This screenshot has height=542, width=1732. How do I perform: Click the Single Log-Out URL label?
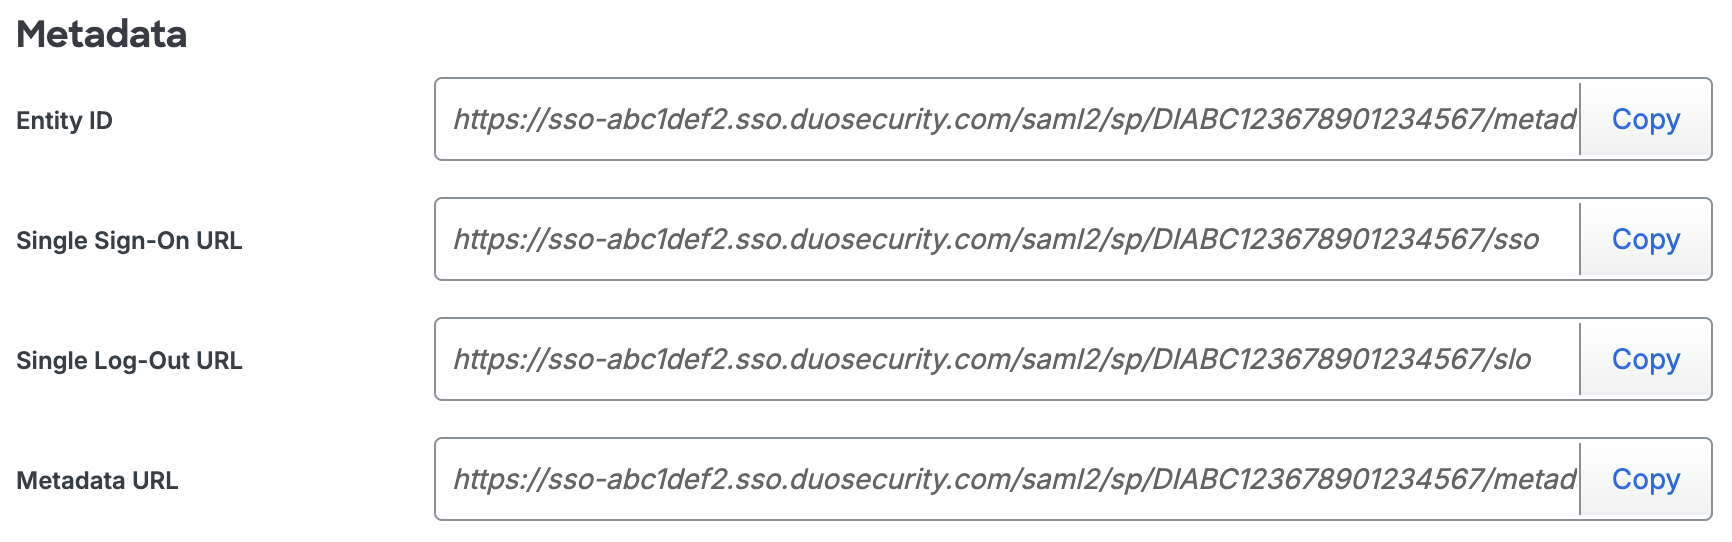click(129, 361)
